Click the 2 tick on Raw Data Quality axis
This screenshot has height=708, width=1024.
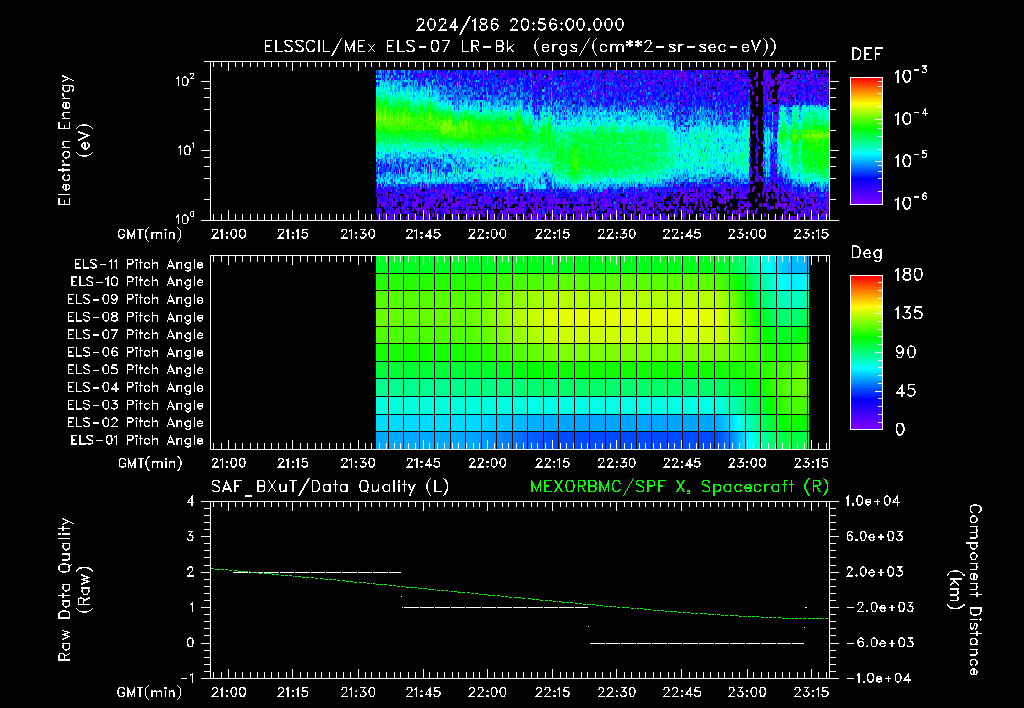[190, 571]
